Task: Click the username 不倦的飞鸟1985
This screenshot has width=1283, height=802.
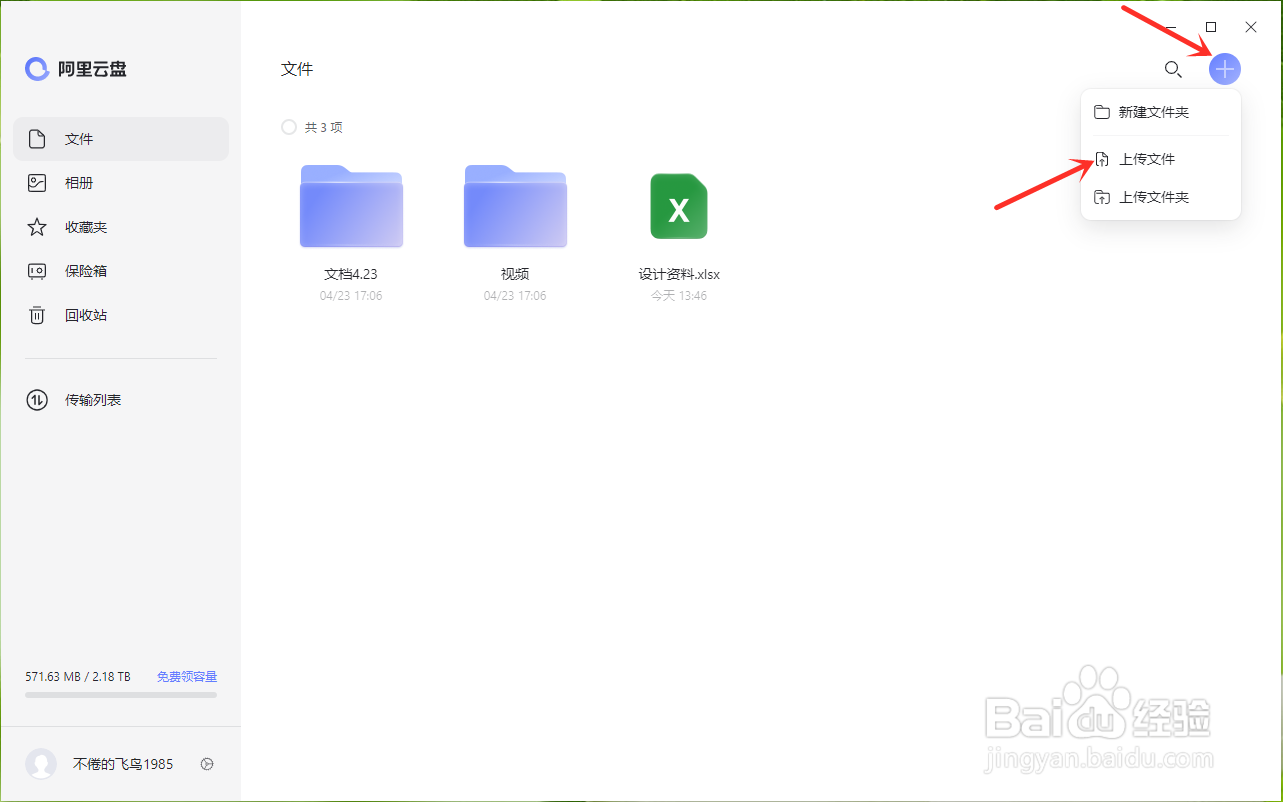Action: tap(122, 764)
